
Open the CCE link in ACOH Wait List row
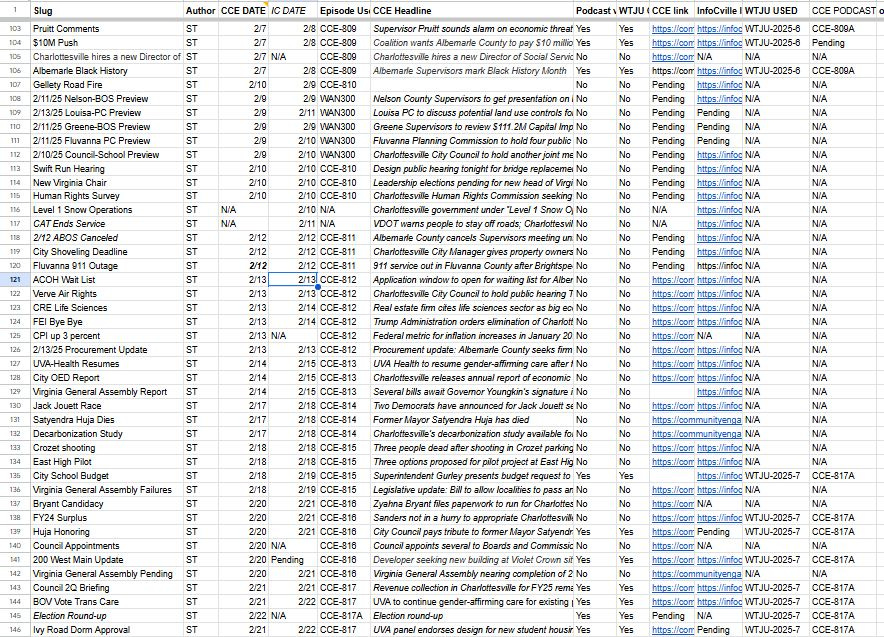point(673,280)
